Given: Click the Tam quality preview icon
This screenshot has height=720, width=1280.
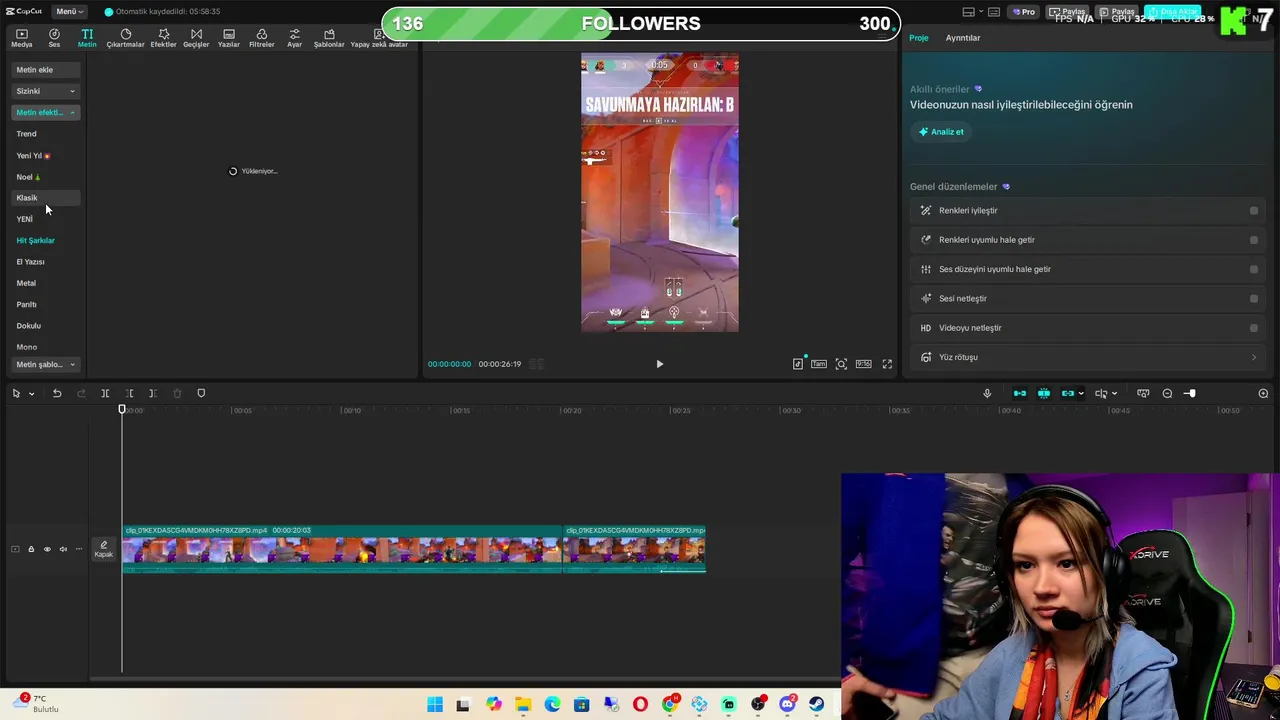Looking at the screenshot, I should (819, 364).
